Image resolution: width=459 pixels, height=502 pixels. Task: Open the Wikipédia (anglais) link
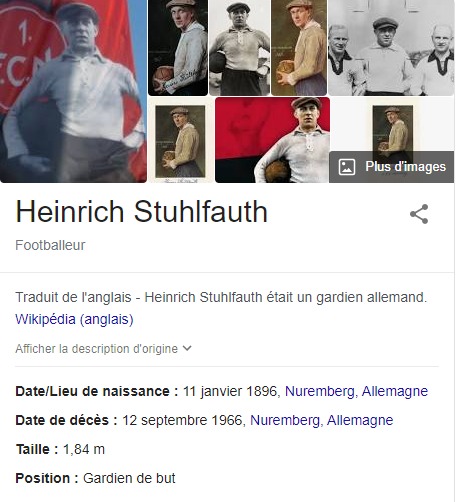tap(74, 319)
